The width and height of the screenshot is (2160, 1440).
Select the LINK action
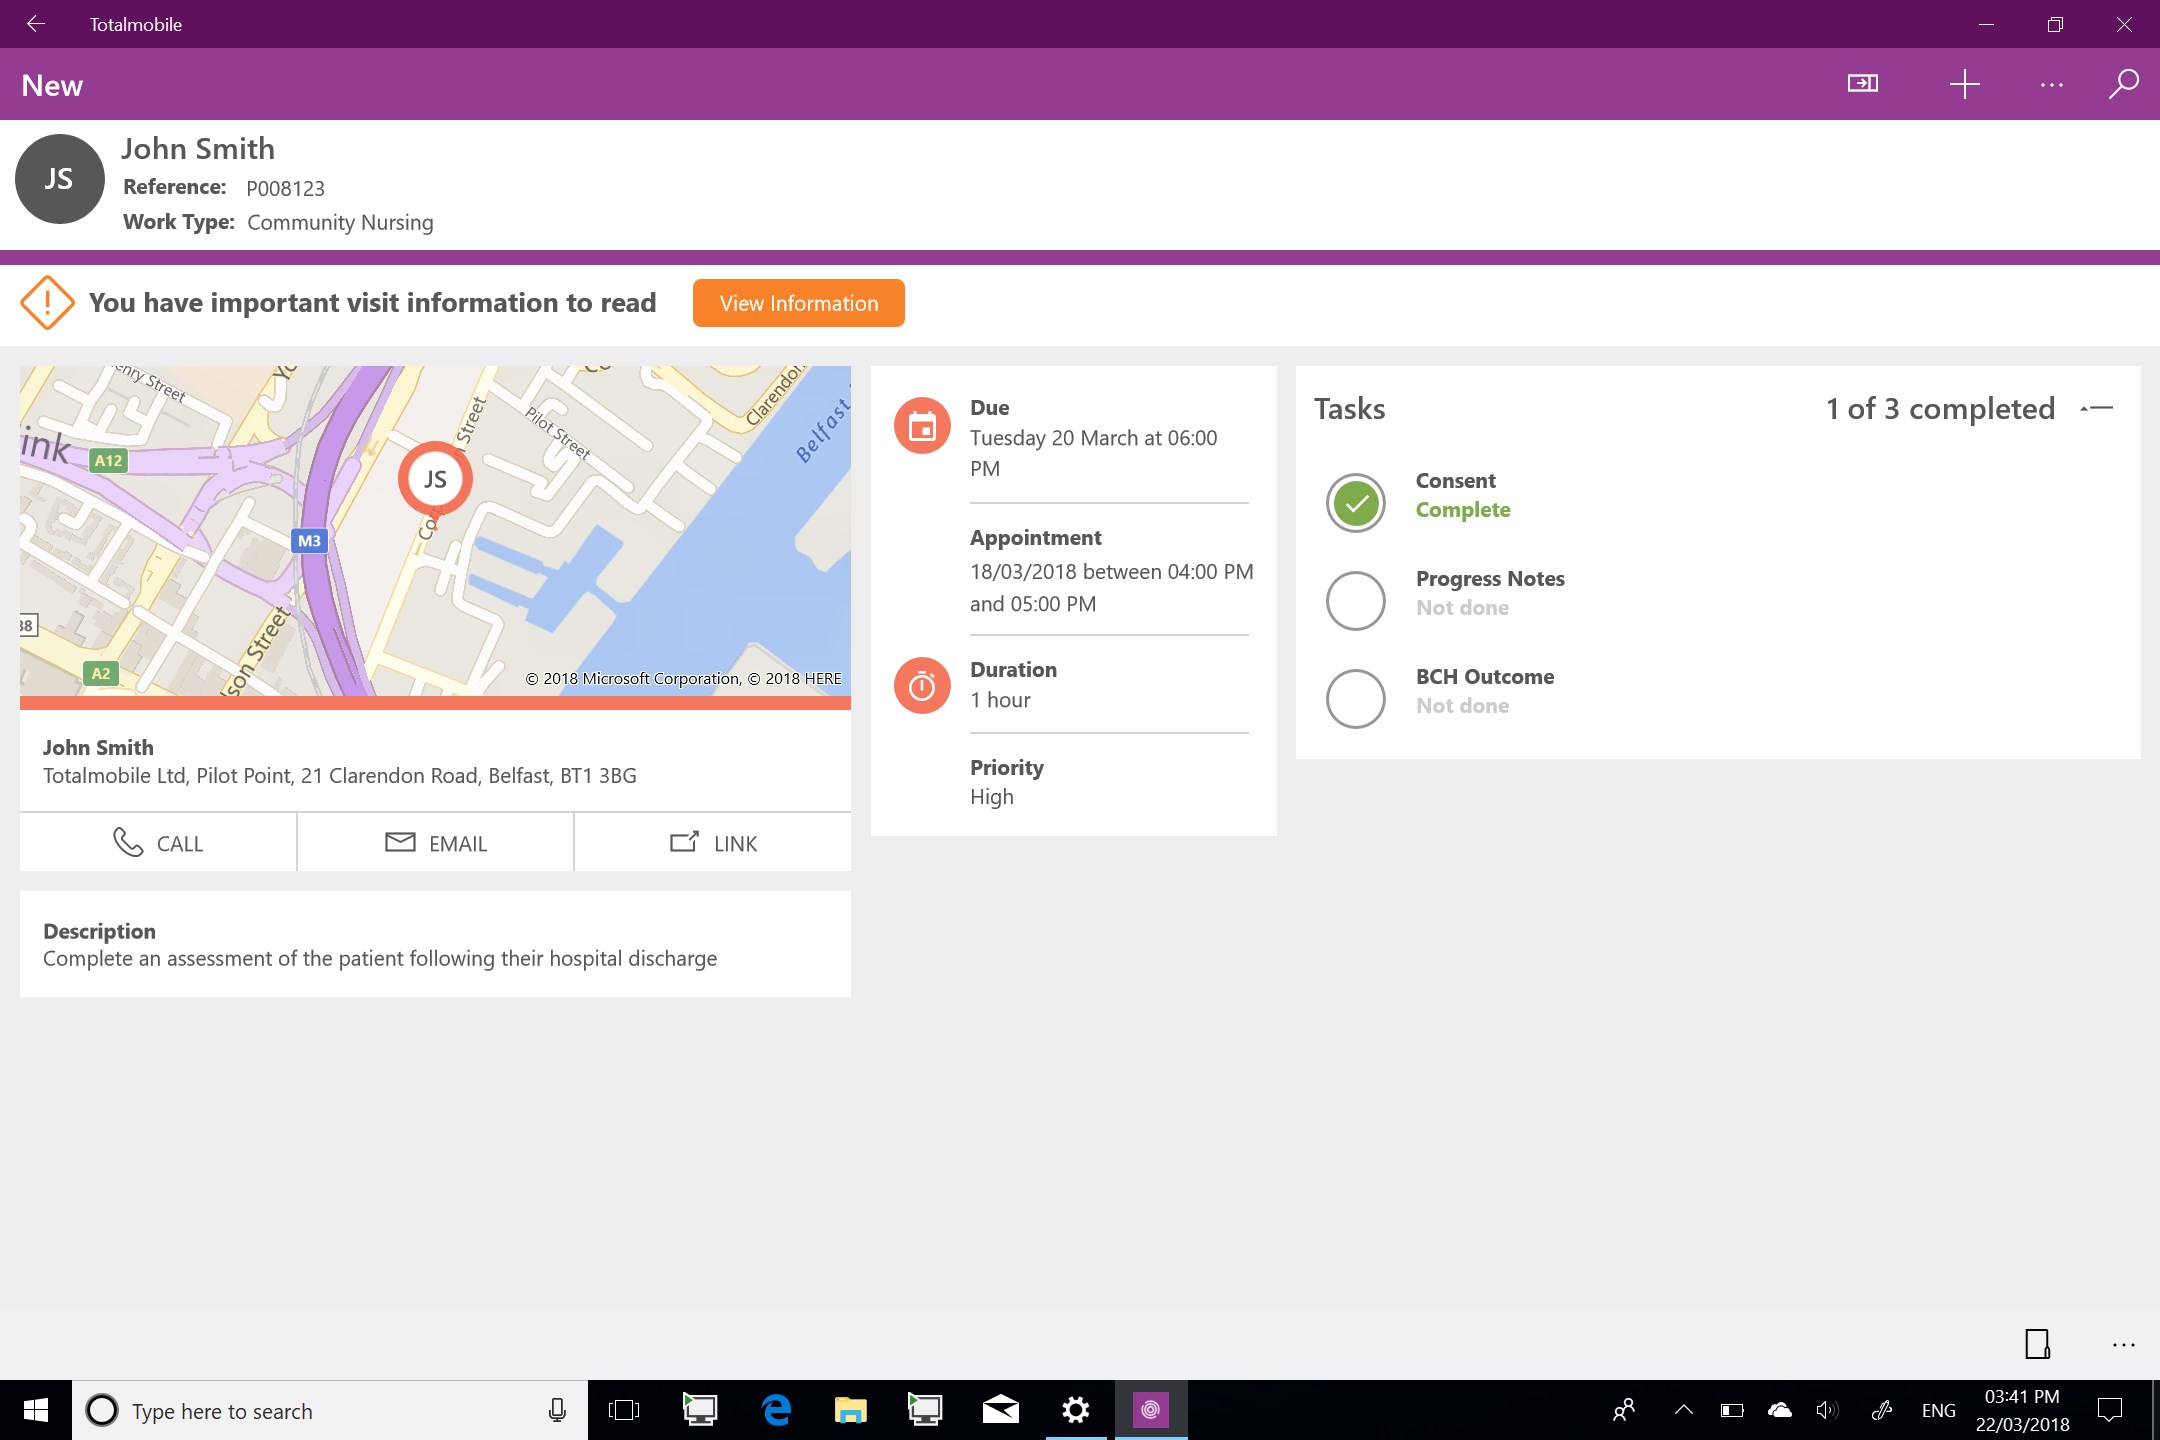click(713, 843)
